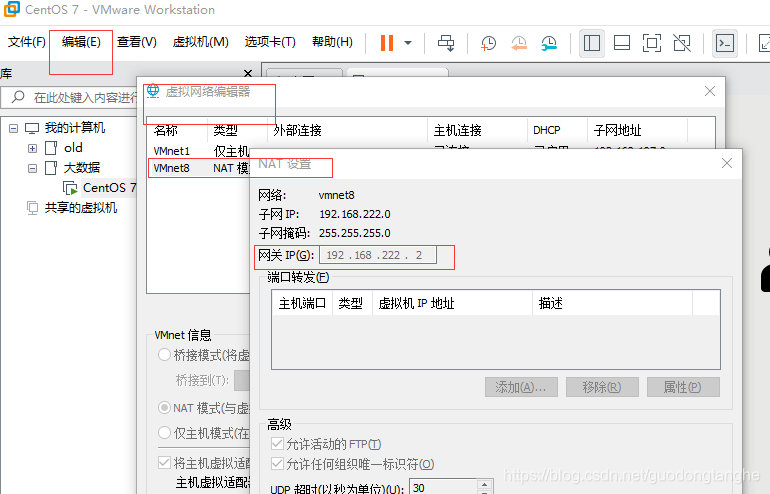Open the 文件(F) menu

(x=27, y=42)
